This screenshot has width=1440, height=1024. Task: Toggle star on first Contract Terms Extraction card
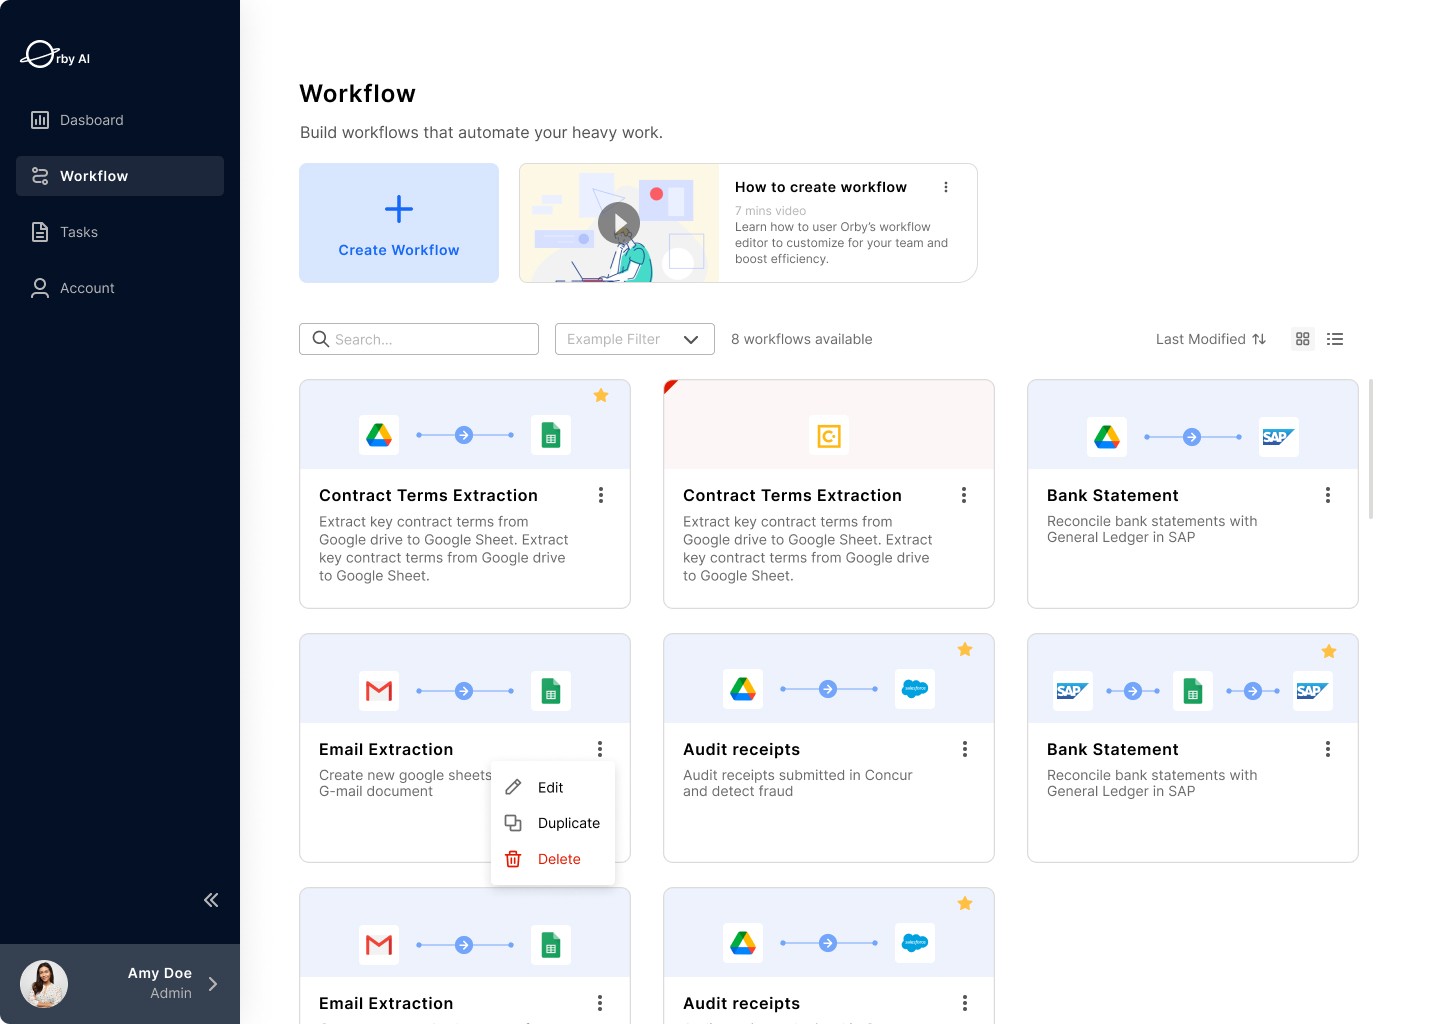(601, 395)
